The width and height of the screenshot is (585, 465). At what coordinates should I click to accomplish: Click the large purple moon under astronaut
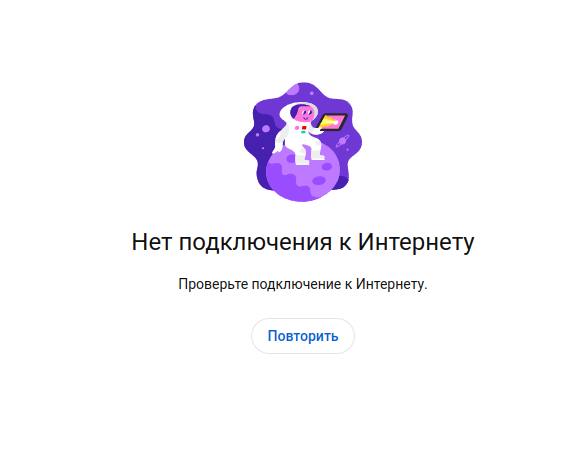click(x=303, y=174)
